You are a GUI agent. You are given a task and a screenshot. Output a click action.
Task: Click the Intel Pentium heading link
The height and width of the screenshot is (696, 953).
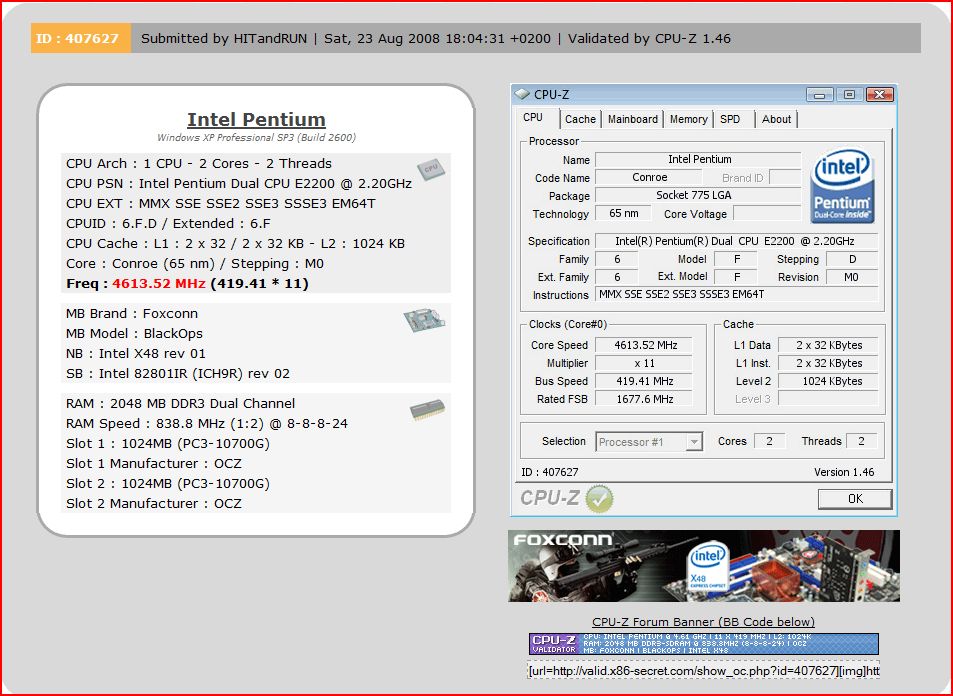click(256, 120)
